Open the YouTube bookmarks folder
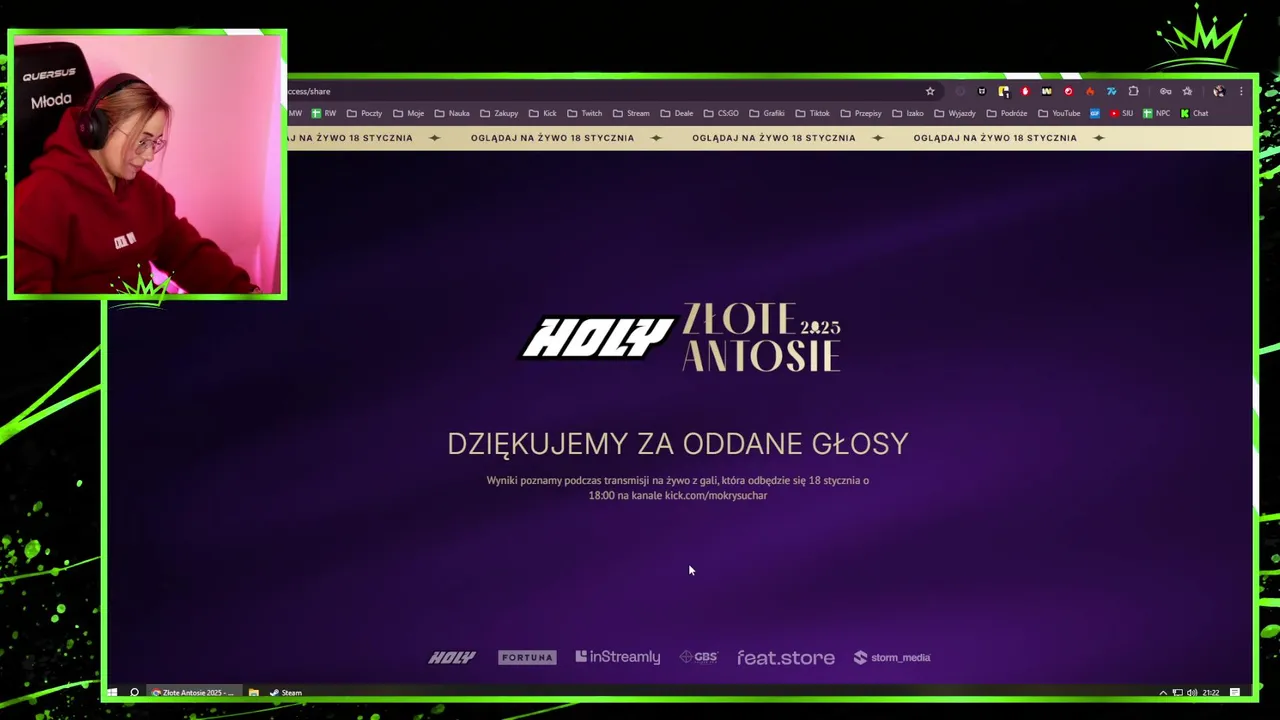This screenshot has height=720, width=1280. [1059, 113]
